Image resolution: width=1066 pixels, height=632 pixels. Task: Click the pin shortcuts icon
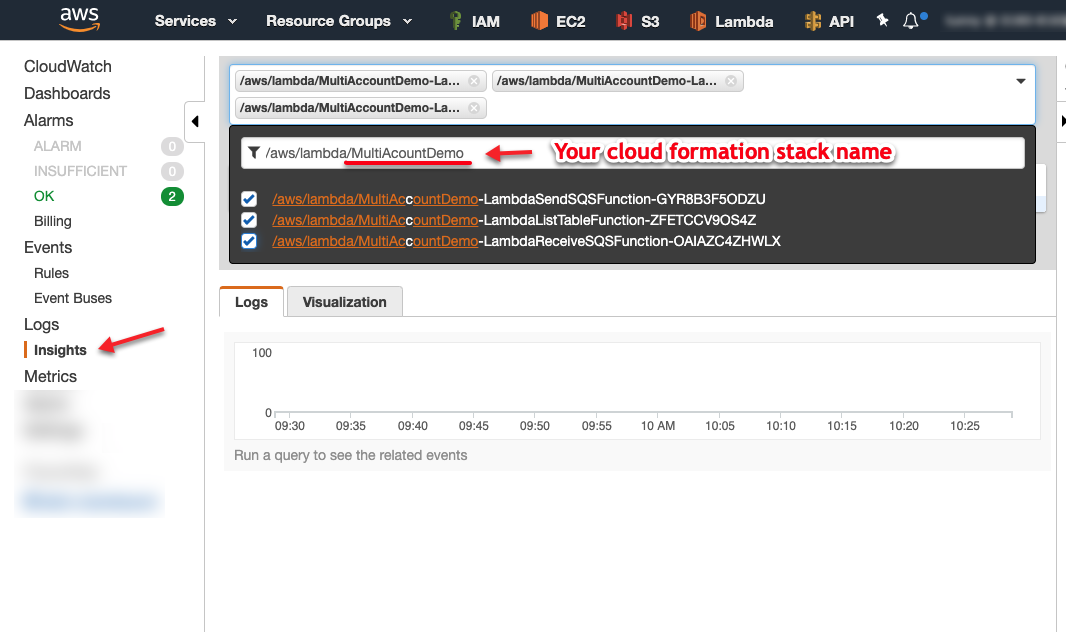[x=882, y=20]
